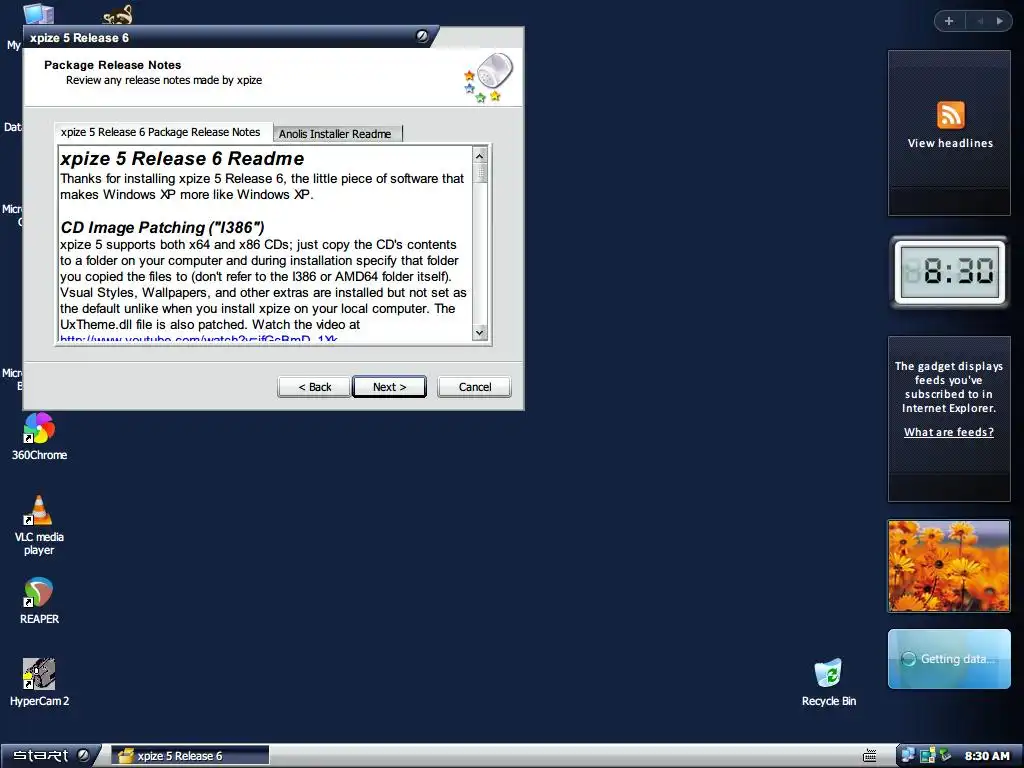This screenshot has width=1024, height=768.
Task: Cancel the xpize installer
Action: click(x=475, y=387)
